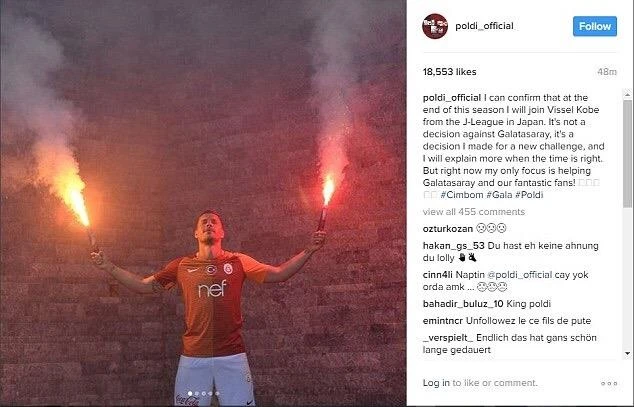Viewport: 634px width, 407px height.
Task: Expand view all 455 comments
Action: [473, 212]
